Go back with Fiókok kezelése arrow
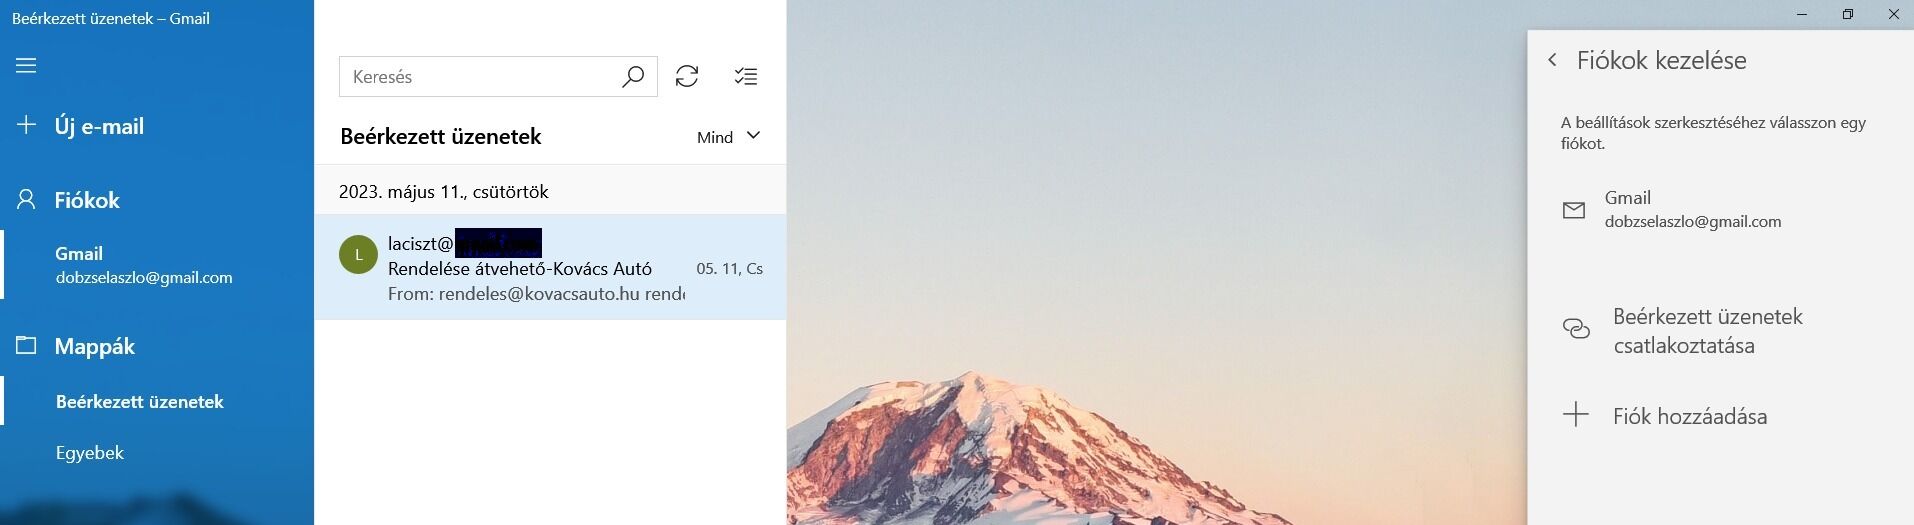The height and width of the screenshot is (525, 1914). (1552, 60)
